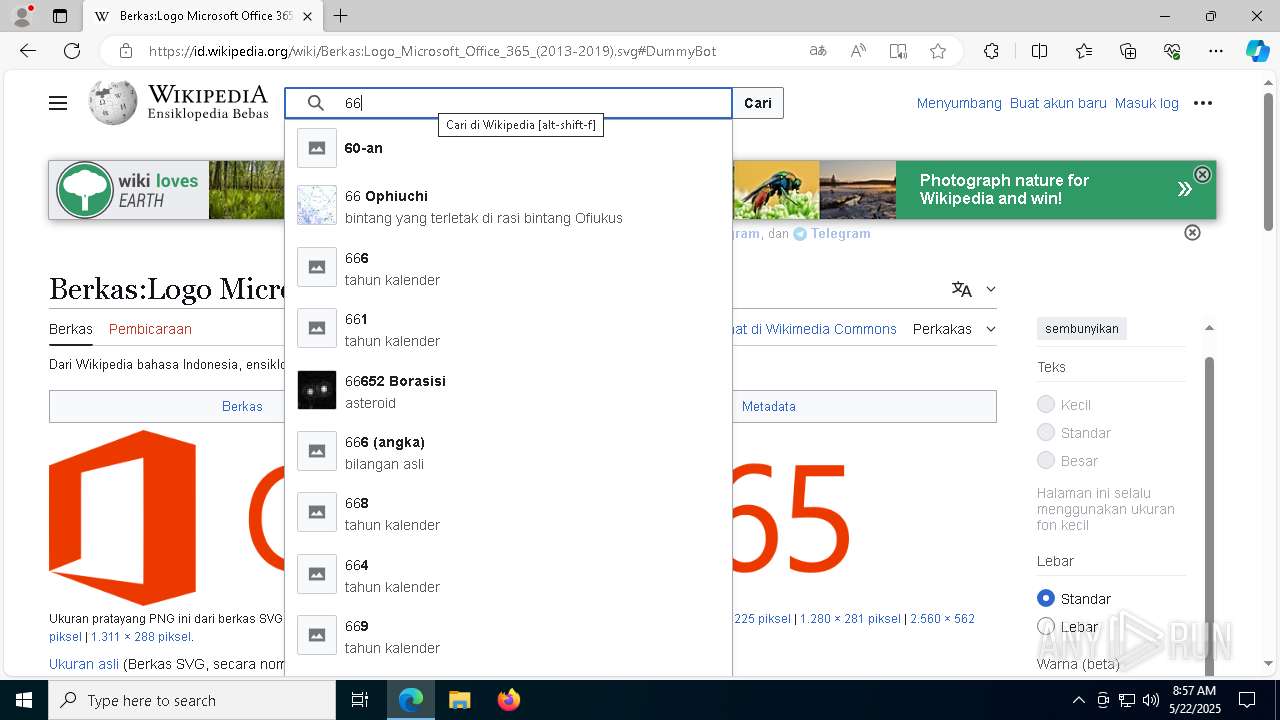Open Tab actions menu icon
This screenshot has height=720, width=1280.
60,16
